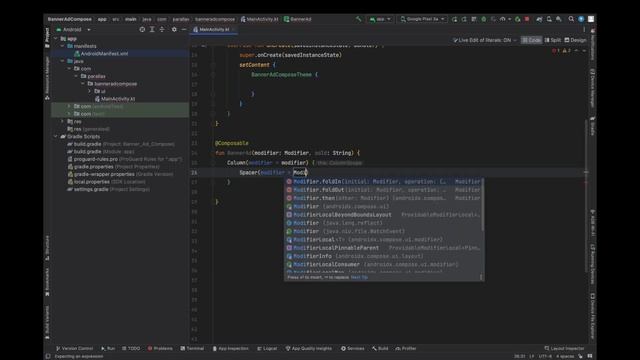Click the blue account avatar icon

point(581,19)
